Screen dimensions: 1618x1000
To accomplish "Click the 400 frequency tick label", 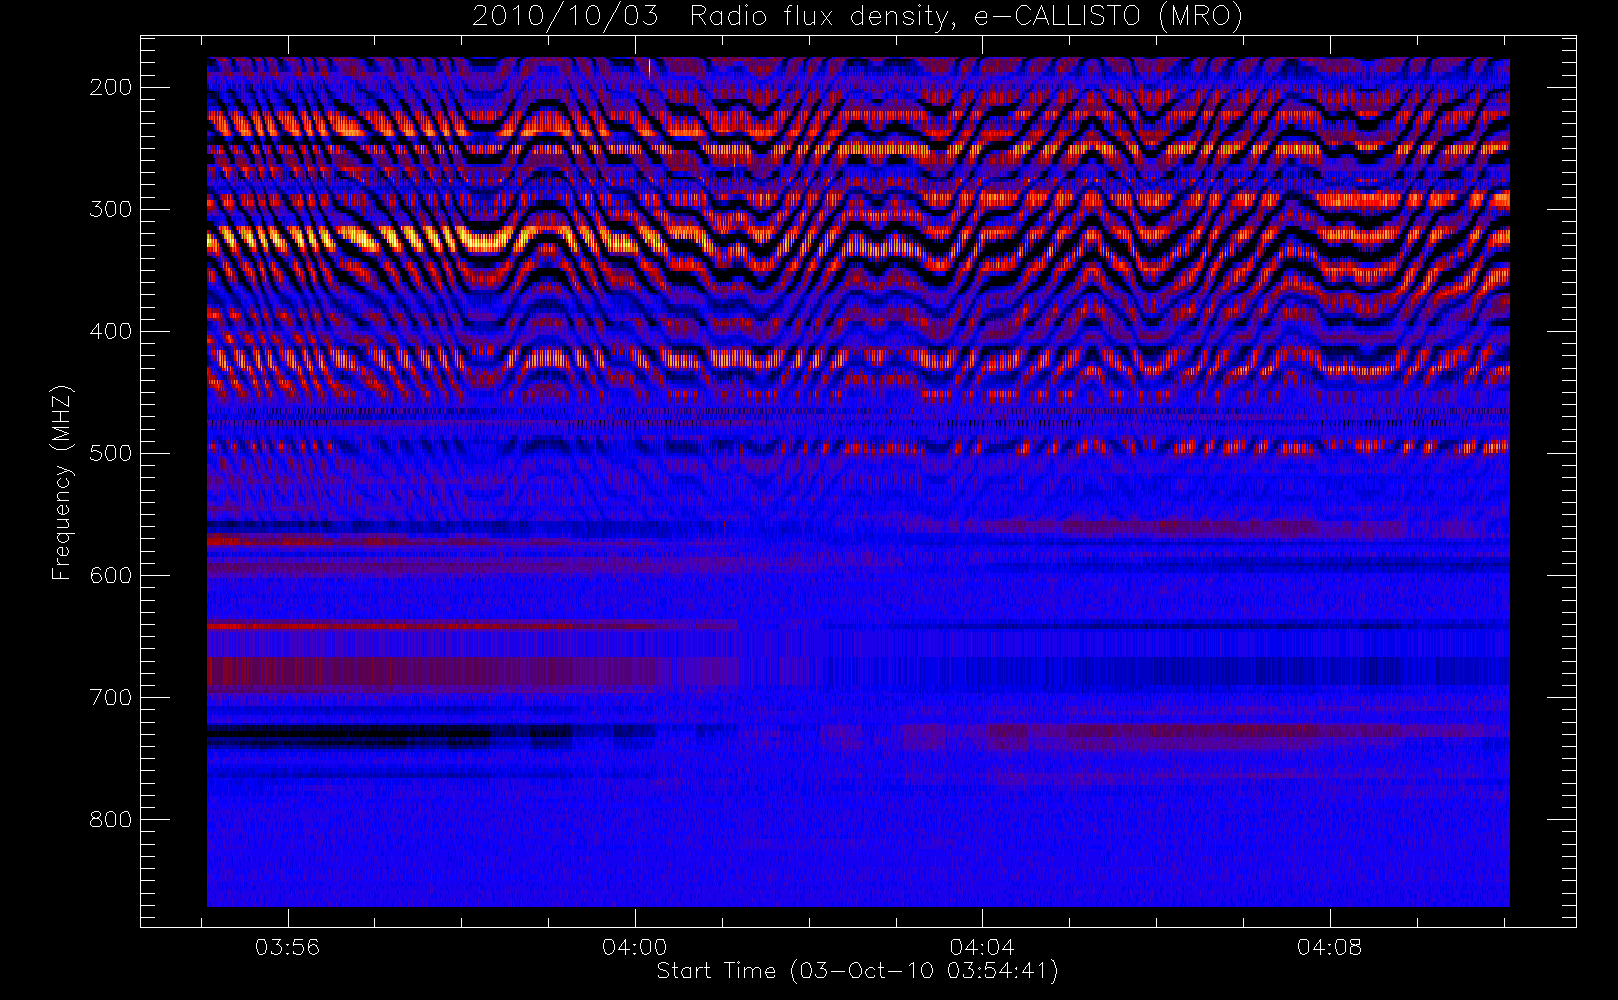I will pyautogui.click(x=111, y=331).
